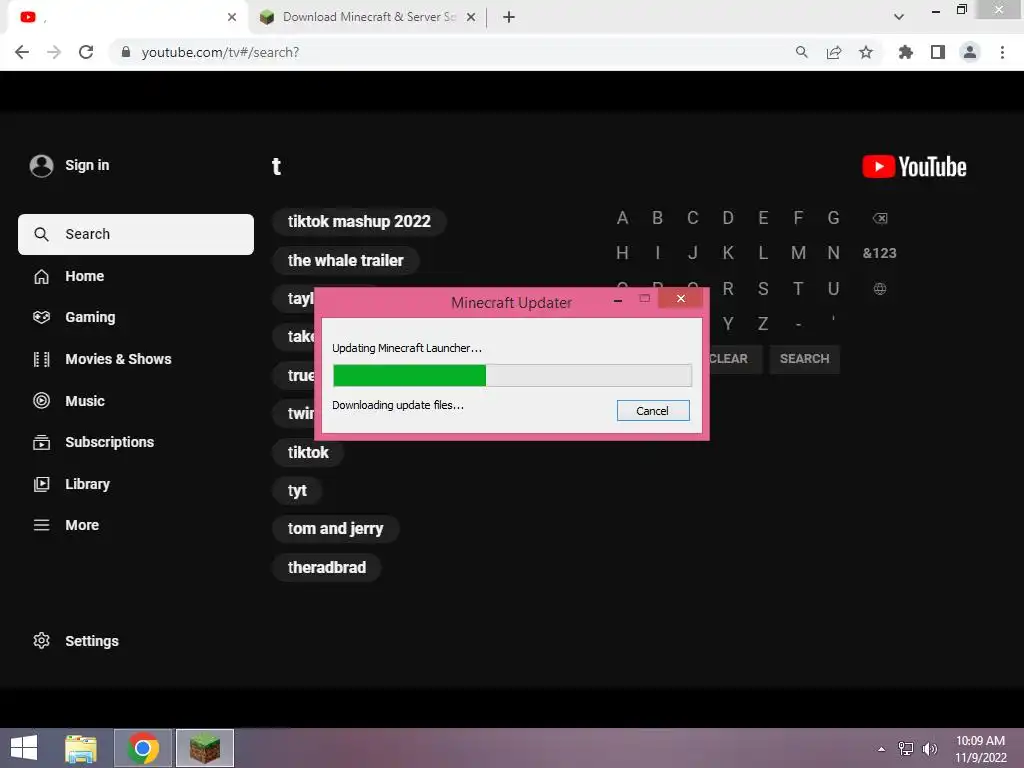Show hidden tray icons arrow
The height and width of the screenshot is (768, 1024).
click(x=882, y=749)
